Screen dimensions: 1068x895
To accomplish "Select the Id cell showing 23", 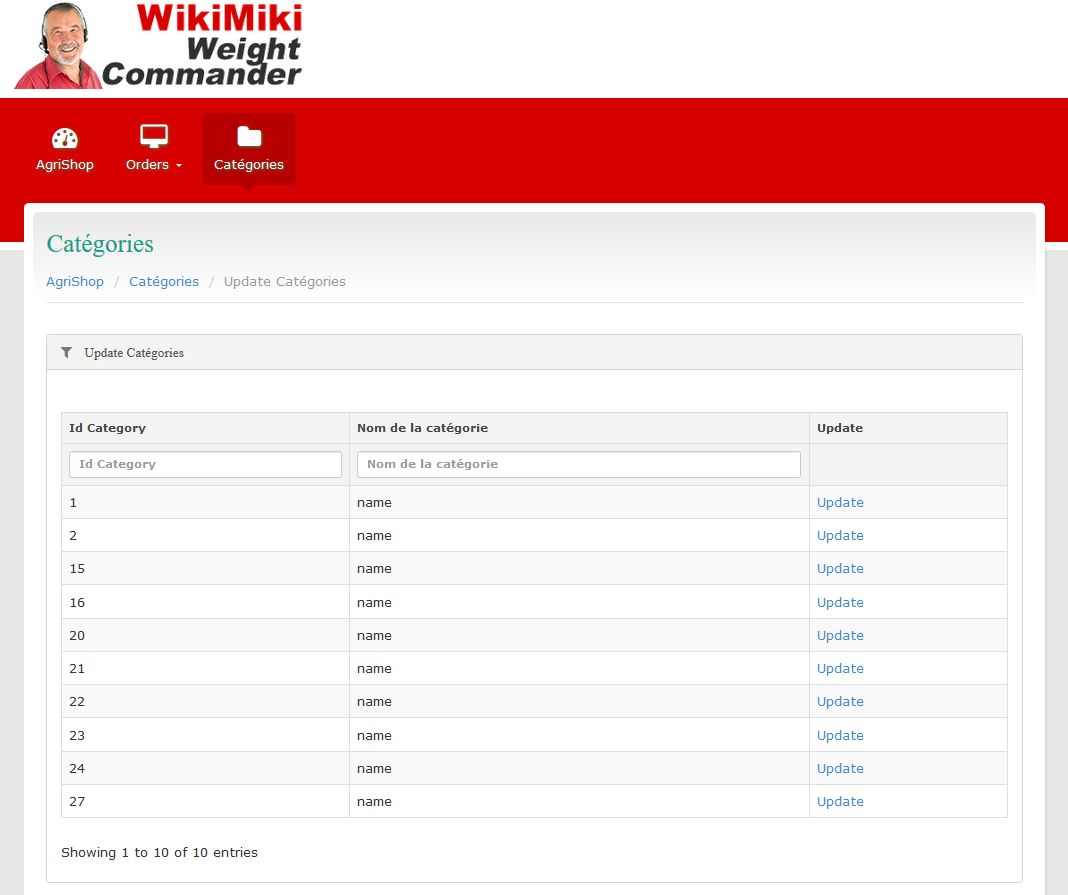I will [x=205, y=736].
